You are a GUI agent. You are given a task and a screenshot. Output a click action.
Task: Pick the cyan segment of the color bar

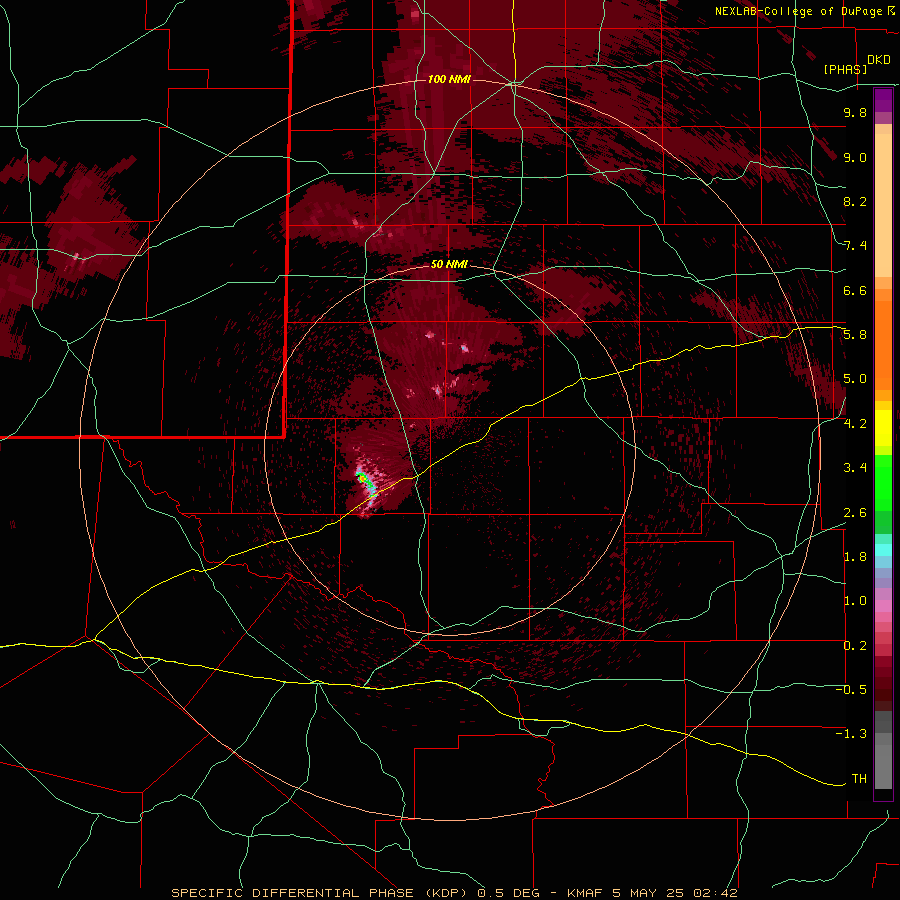click(x=883, y=550)
